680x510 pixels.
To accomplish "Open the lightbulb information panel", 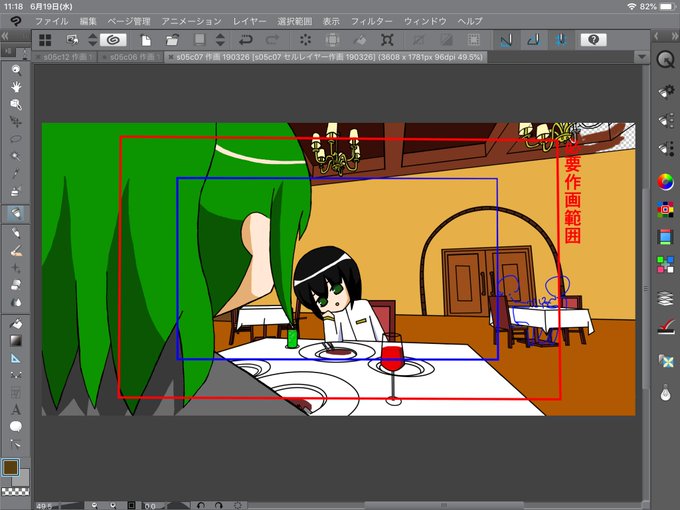I will [666, 393].
